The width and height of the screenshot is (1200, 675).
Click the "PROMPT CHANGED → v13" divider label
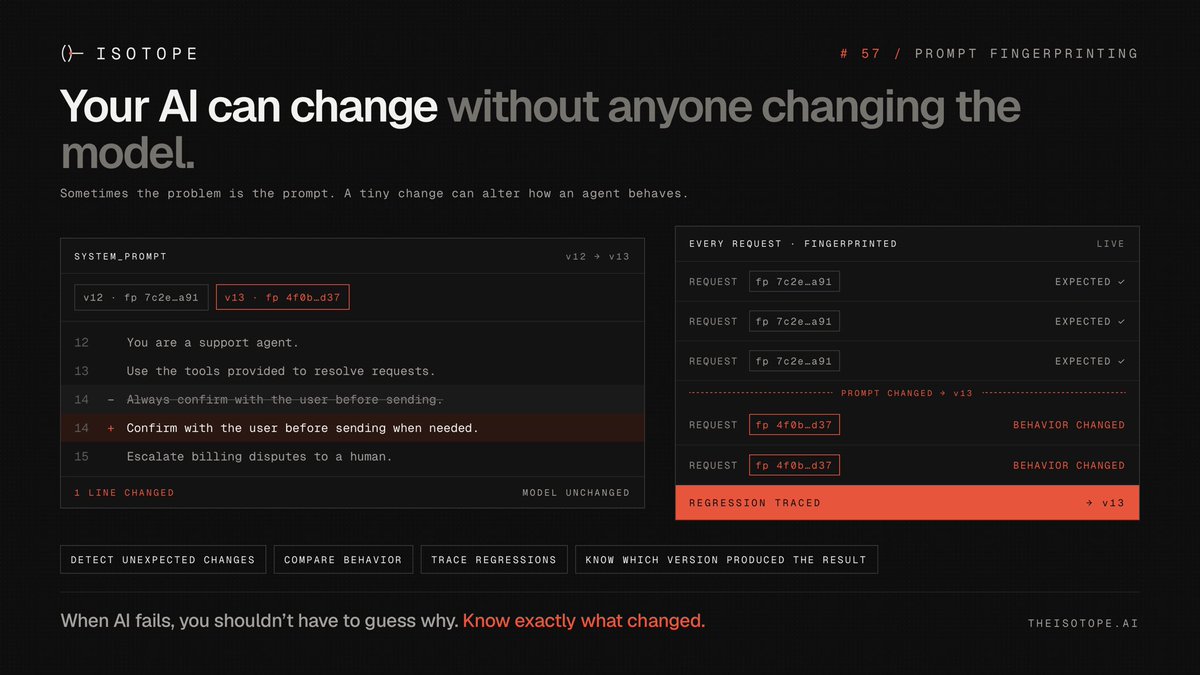907,393
